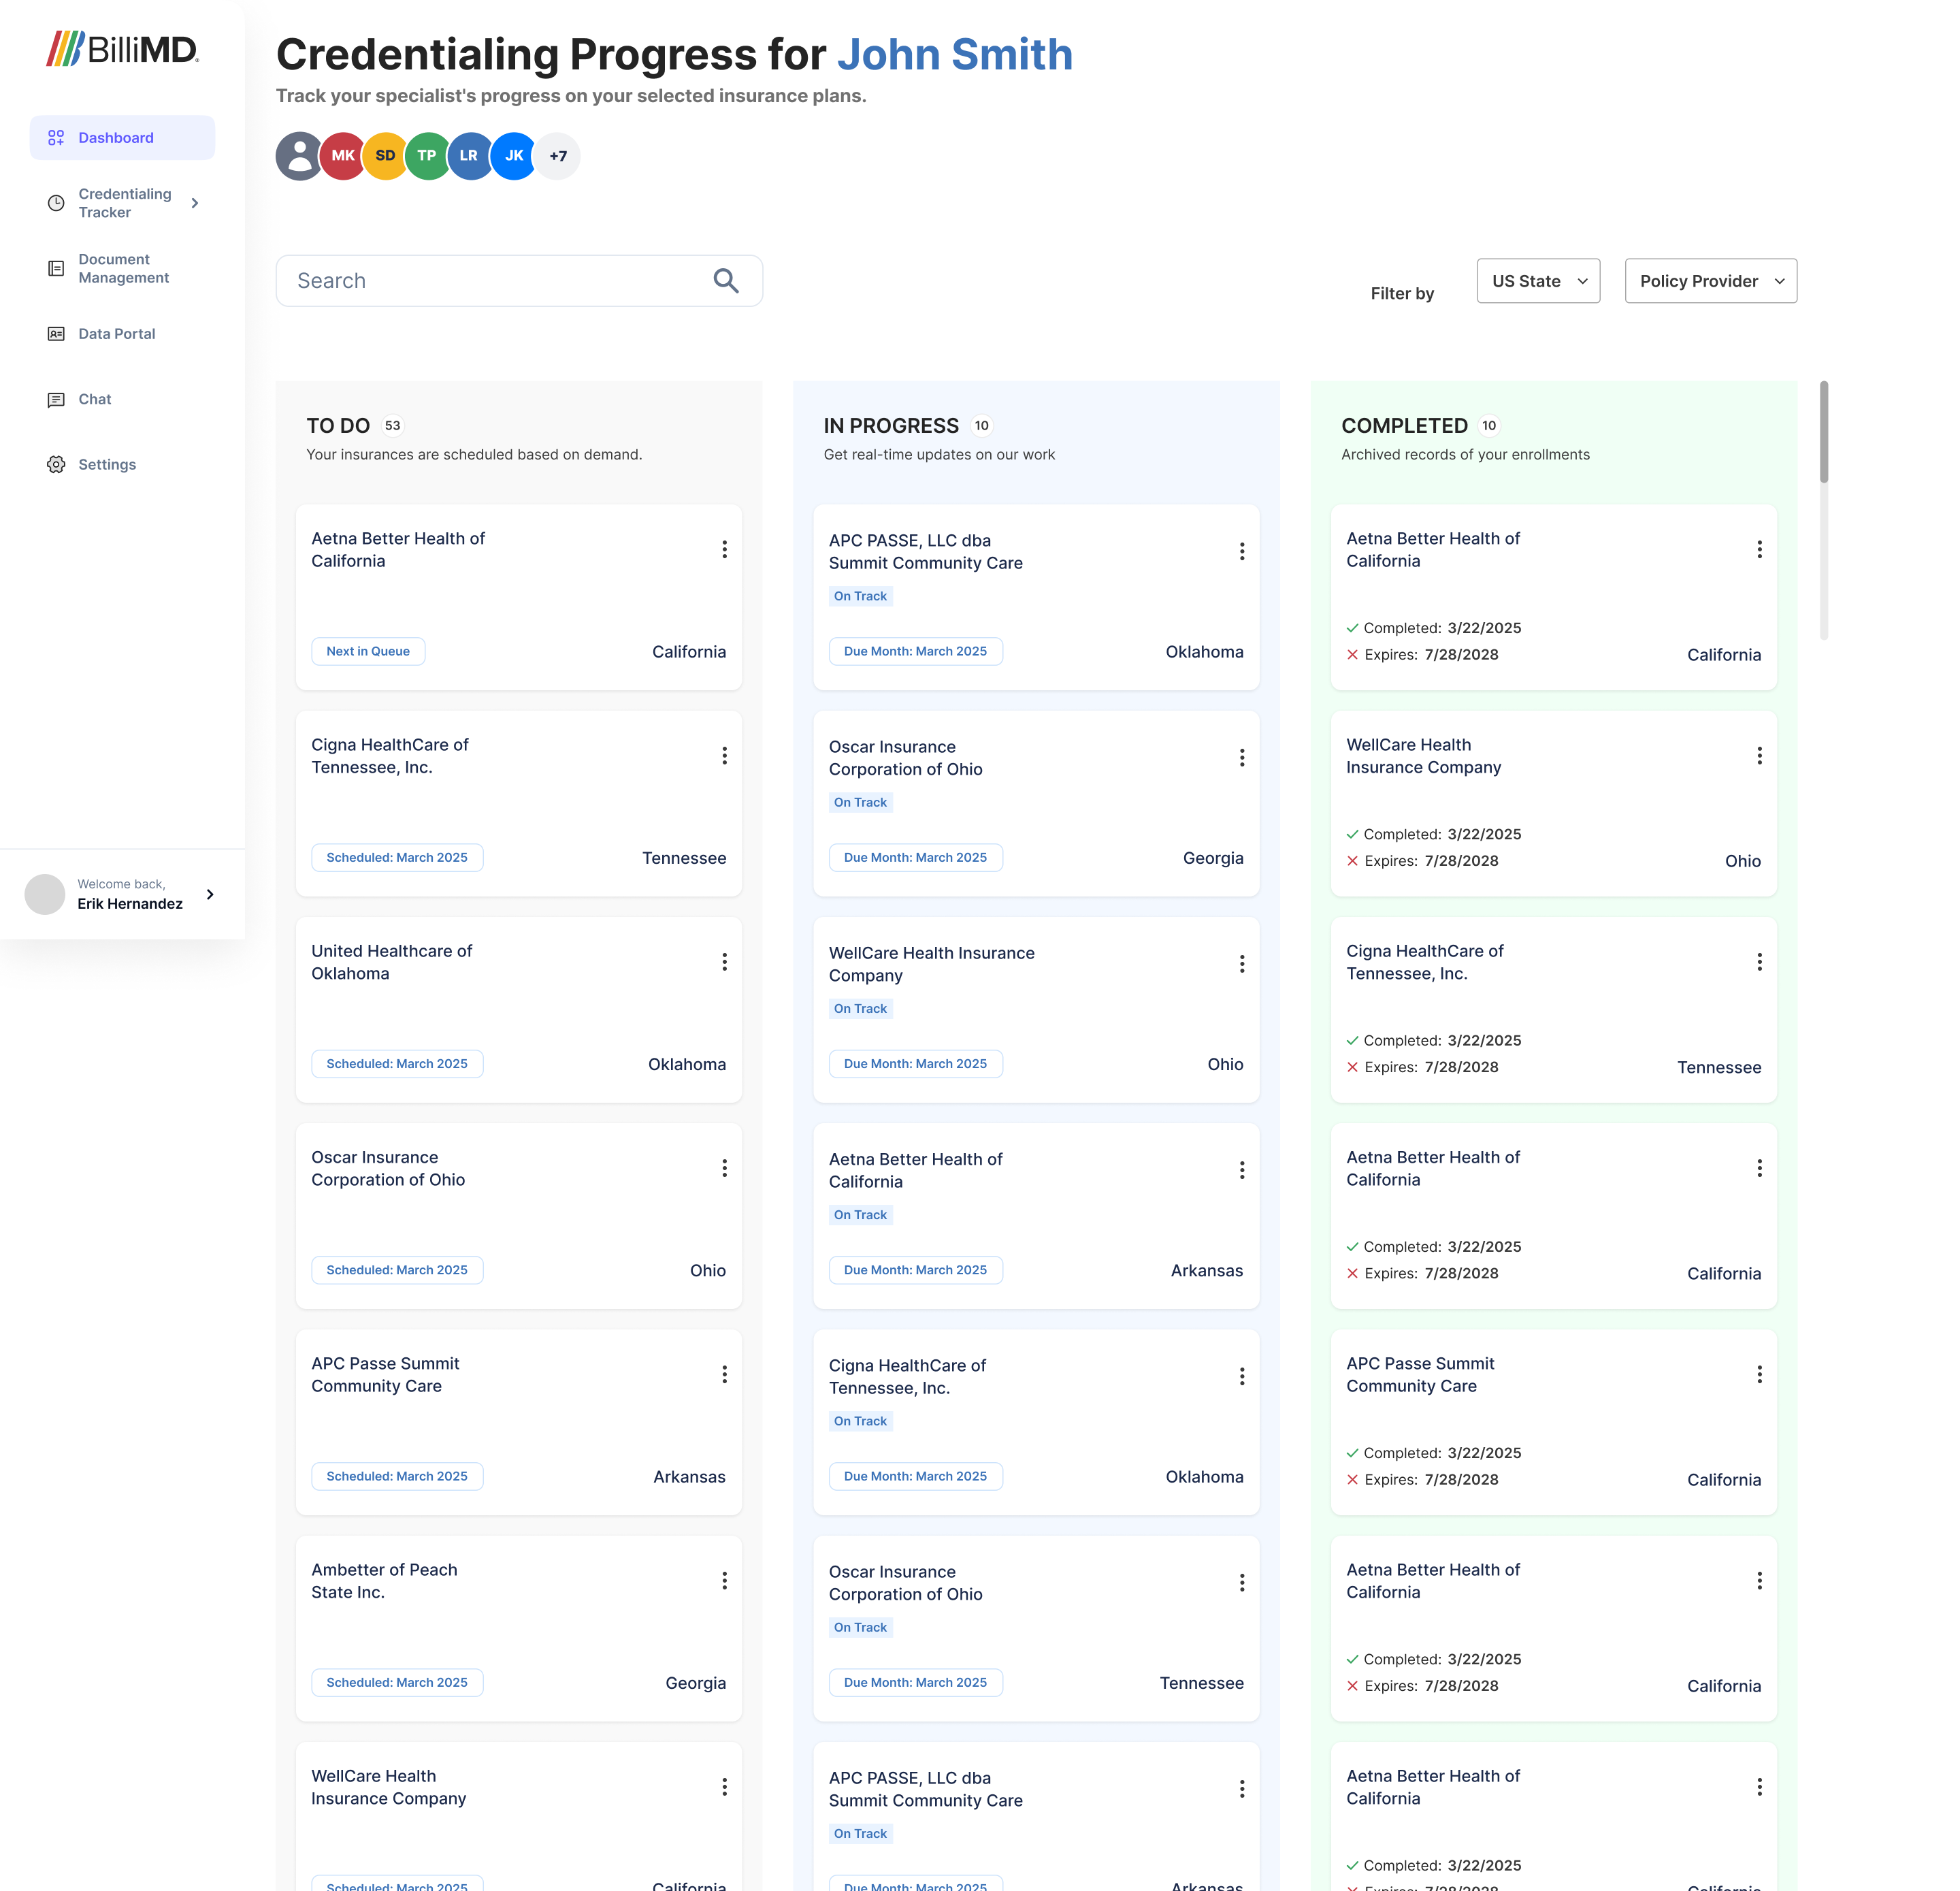Click the Next in Queue badge
The image size is (1960, 1891).
coord(368,652)
